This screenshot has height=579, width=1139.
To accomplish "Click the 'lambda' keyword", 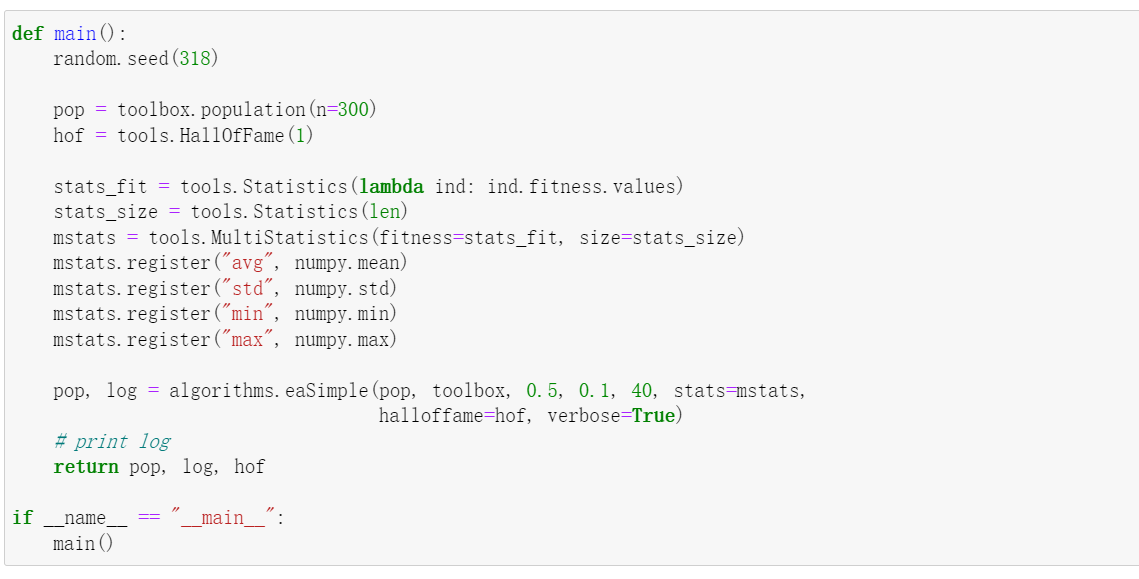I will click(391, 186).
